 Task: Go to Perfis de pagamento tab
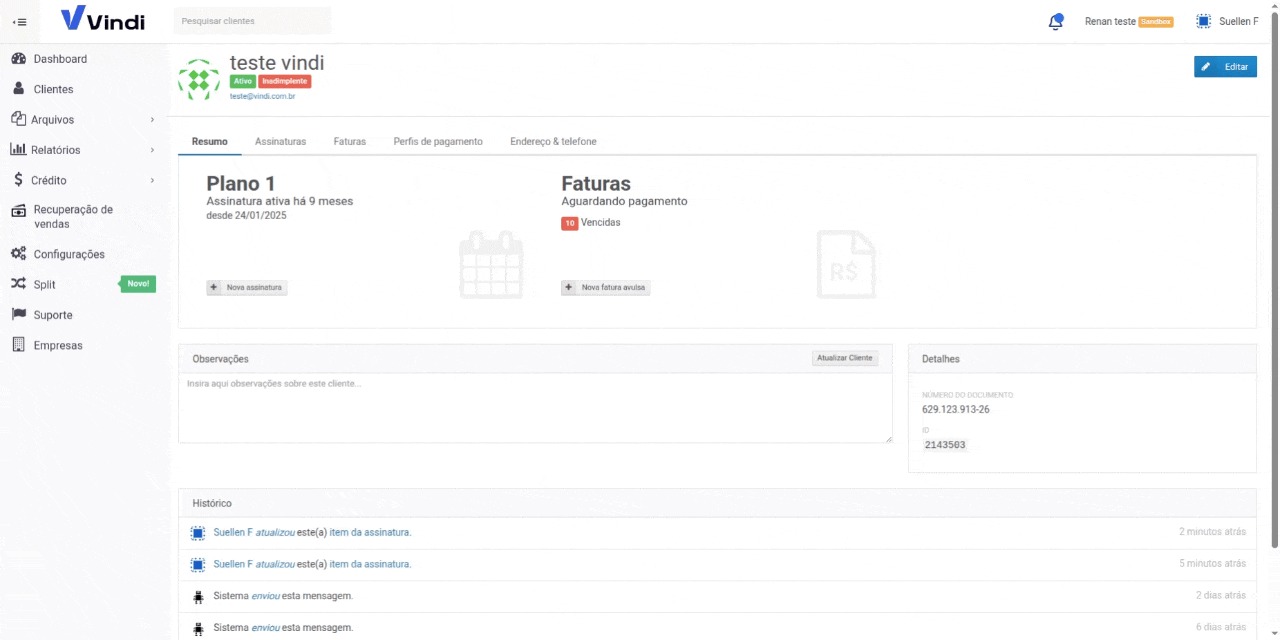(x=438, y=142)
